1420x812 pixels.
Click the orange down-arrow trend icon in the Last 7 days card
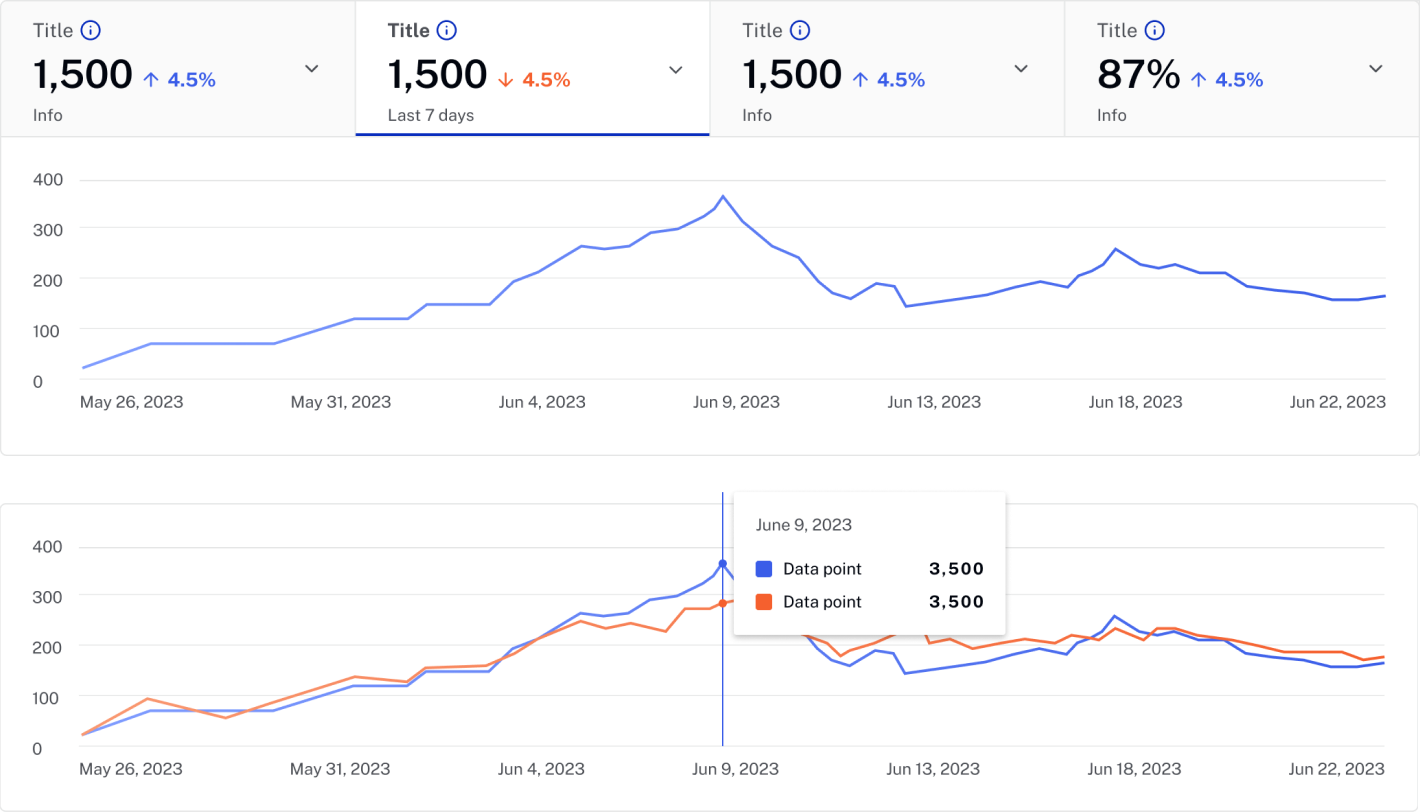(x=505, y=79)
